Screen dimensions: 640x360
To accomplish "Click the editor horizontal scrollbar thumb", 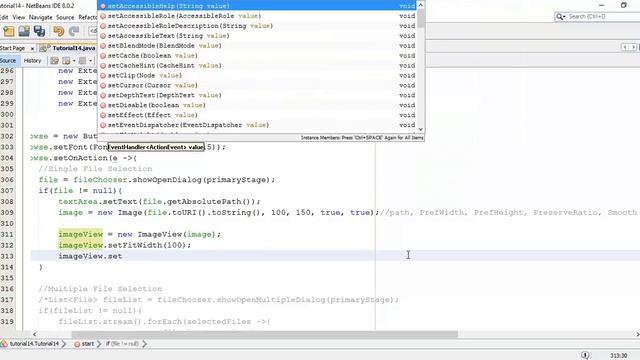I will tap(264, 334).
